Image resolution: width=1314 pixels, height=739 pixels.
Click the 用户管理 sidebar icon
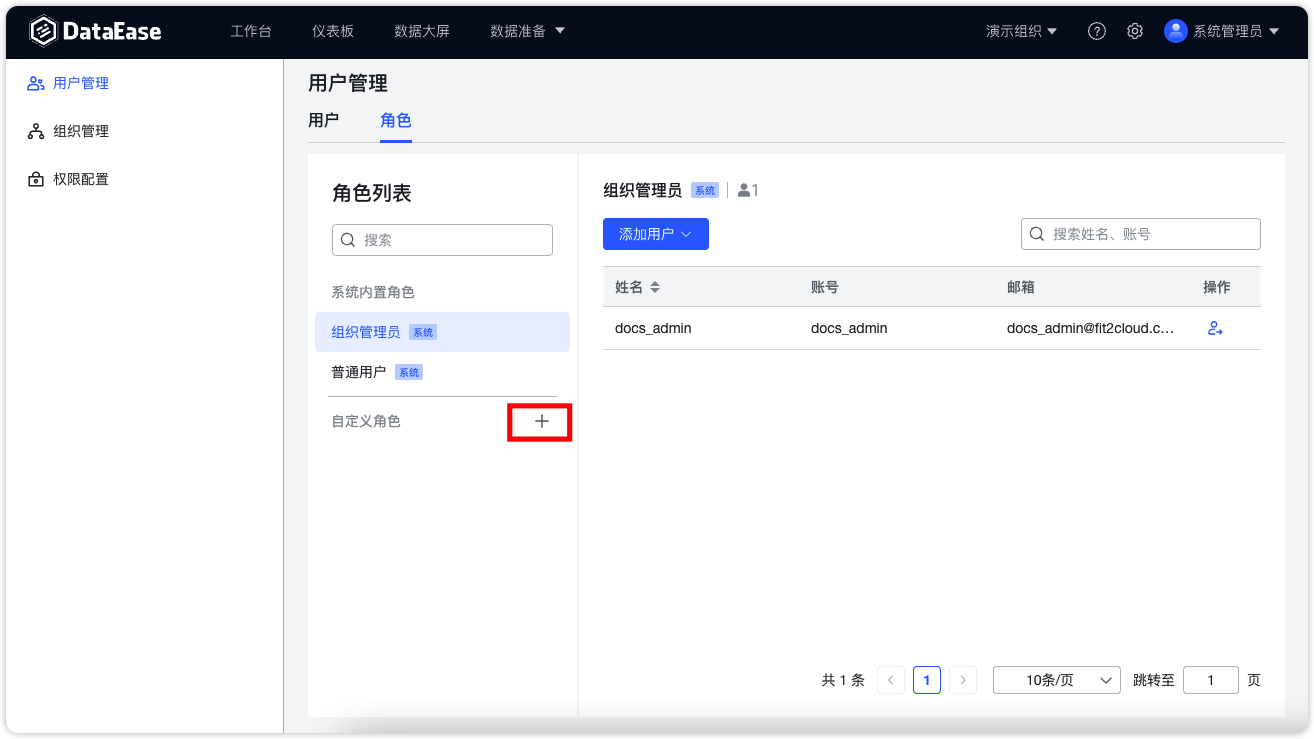point(36,84)
